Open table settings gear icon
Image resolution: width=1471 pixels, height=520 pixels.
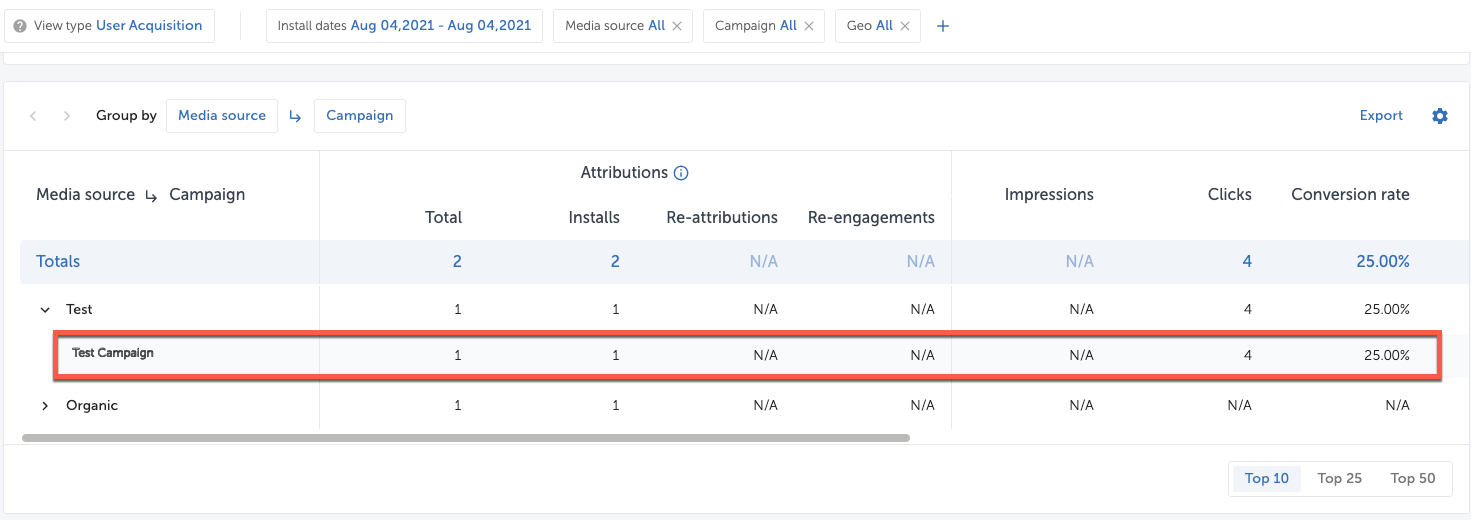pyautogui.click(x=1439, y=116)
